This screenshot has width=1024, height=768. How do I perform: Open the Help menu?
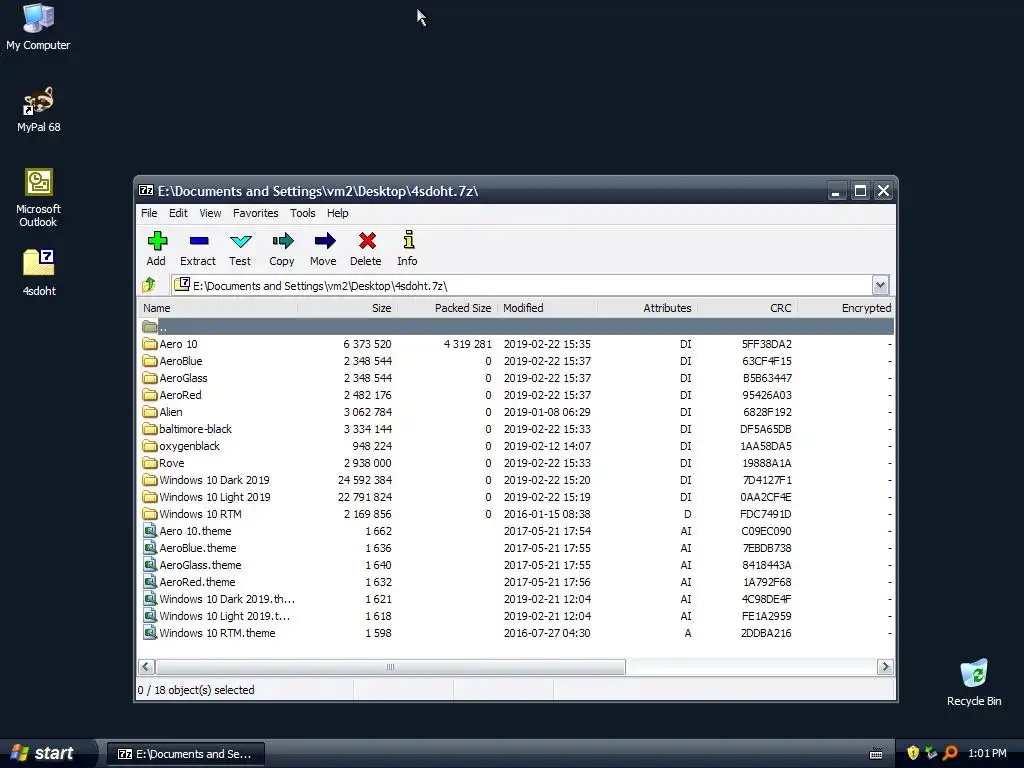coord(338,213)
